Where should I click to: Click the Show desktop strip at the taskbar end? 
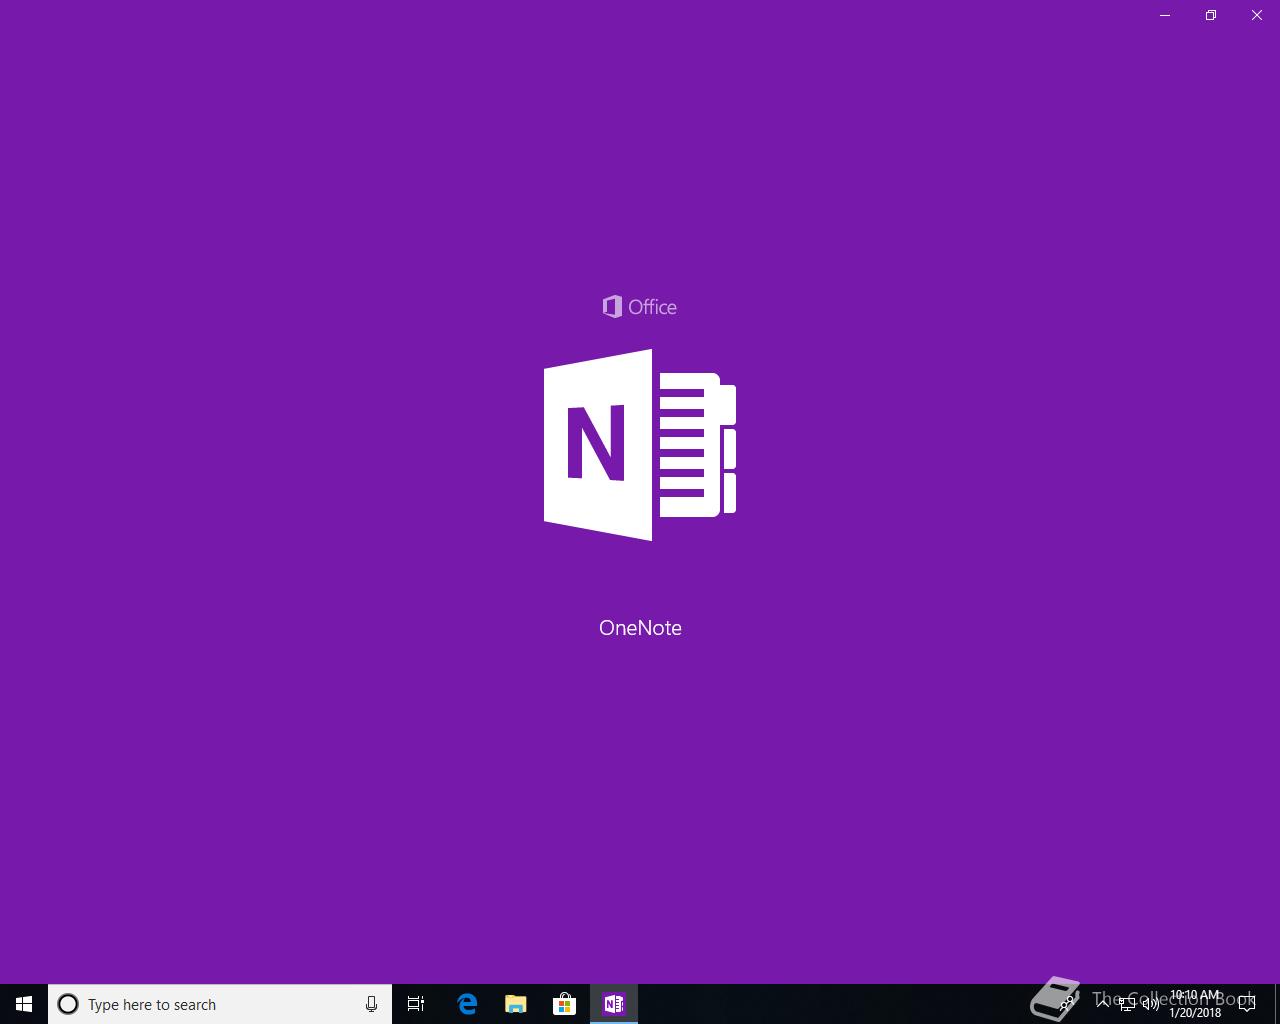point(1277,1004)
